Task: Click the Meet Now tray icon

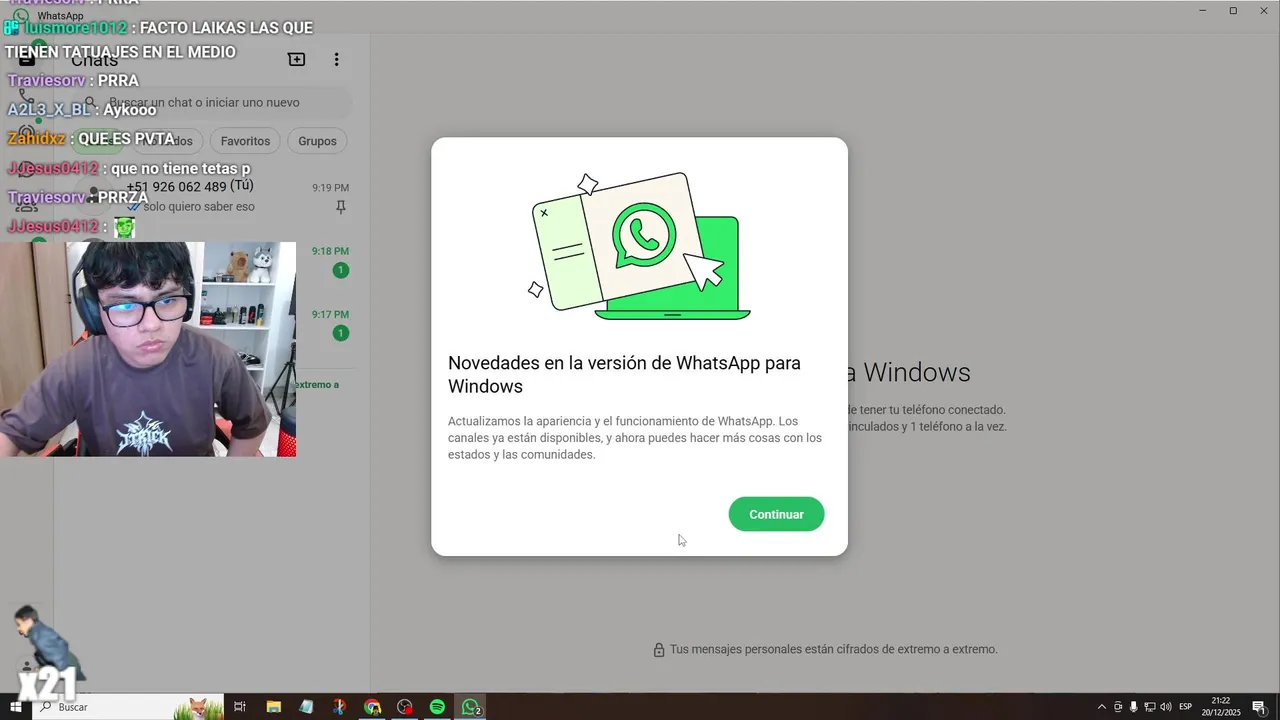Action: click(x=1118, y=707)
